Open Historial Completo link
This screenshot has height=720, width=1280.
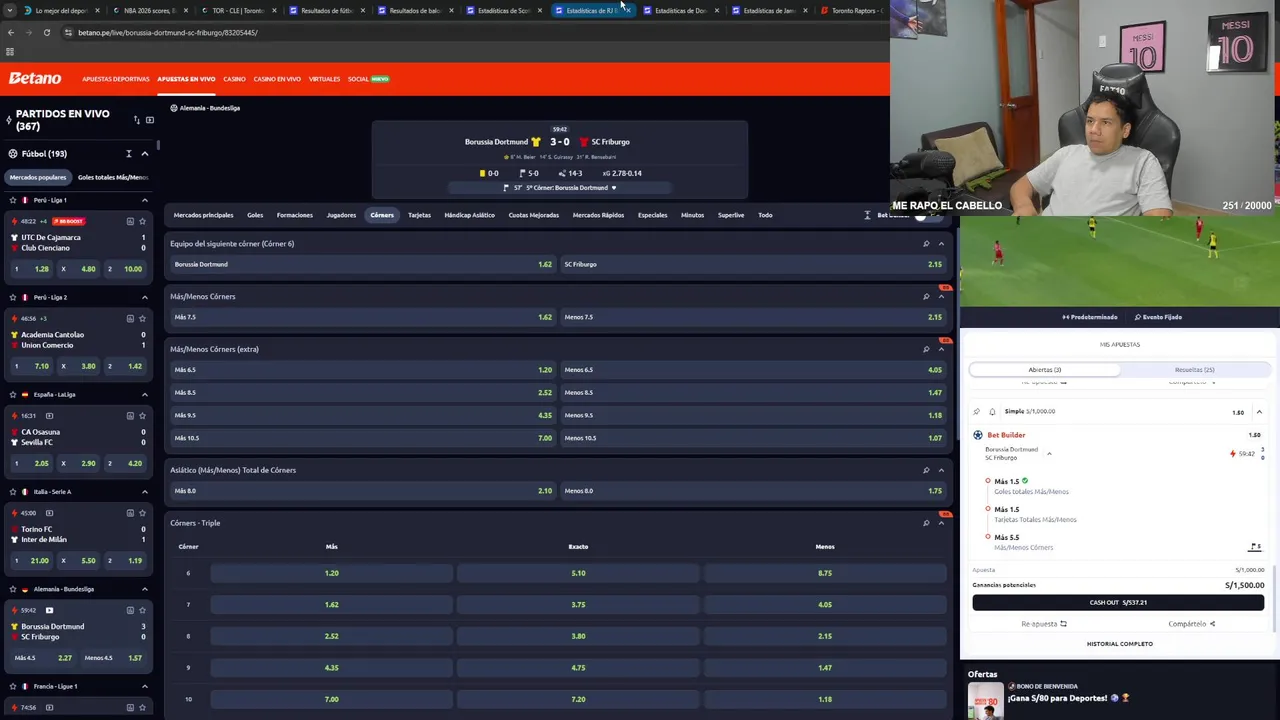pos(1119,644)
